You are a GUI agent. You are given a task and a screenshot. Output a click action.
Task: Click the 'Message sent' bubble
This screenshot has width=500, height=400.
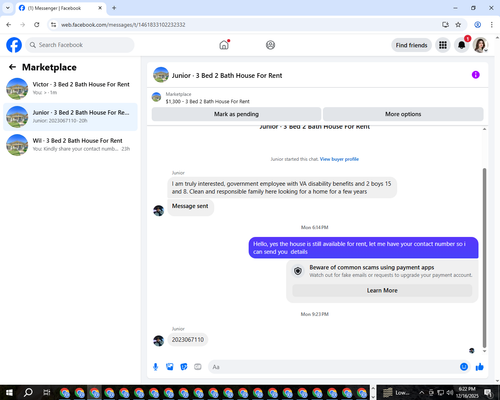point(190,206)
